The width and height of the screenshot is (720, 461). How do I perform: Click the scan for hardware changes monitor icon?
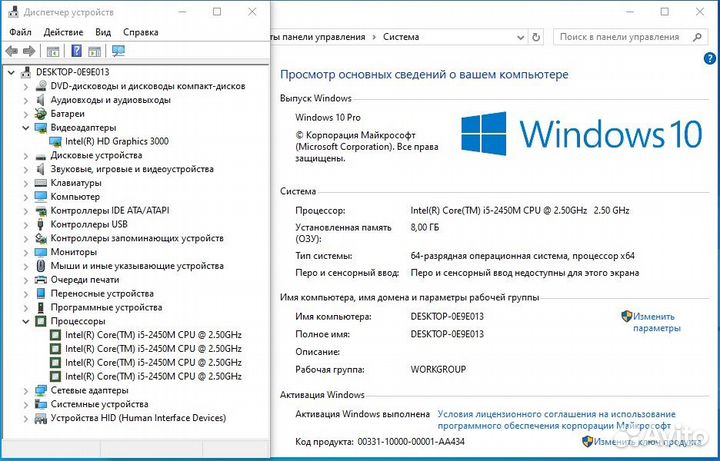point(118,51)
